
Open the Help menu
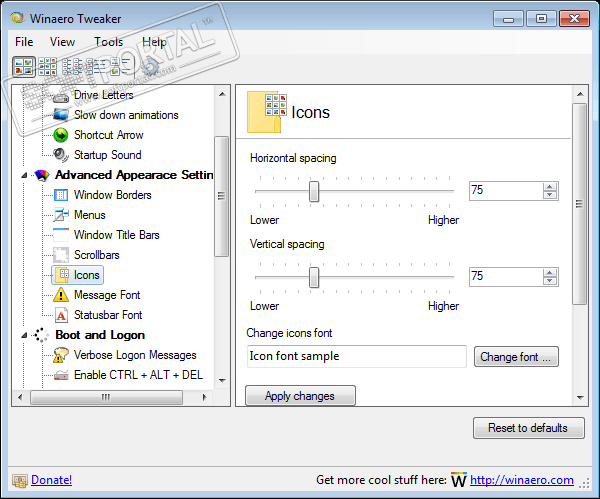point(154,42)
